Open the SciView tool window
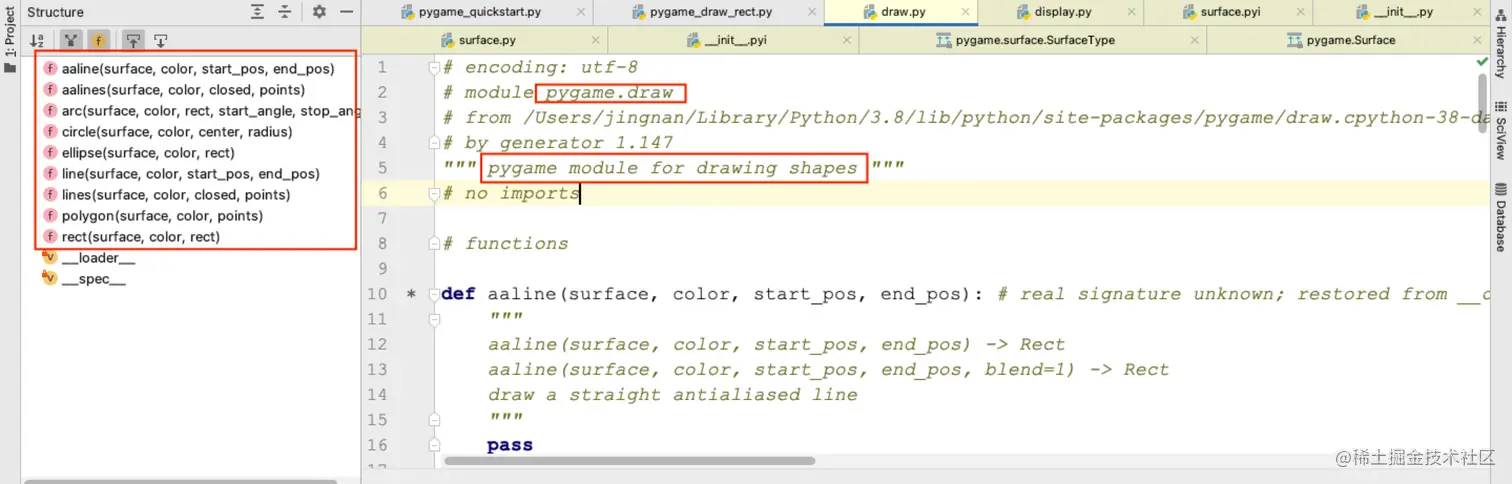The width and height of the screenshot is (1512, 484). [1501, 132]
